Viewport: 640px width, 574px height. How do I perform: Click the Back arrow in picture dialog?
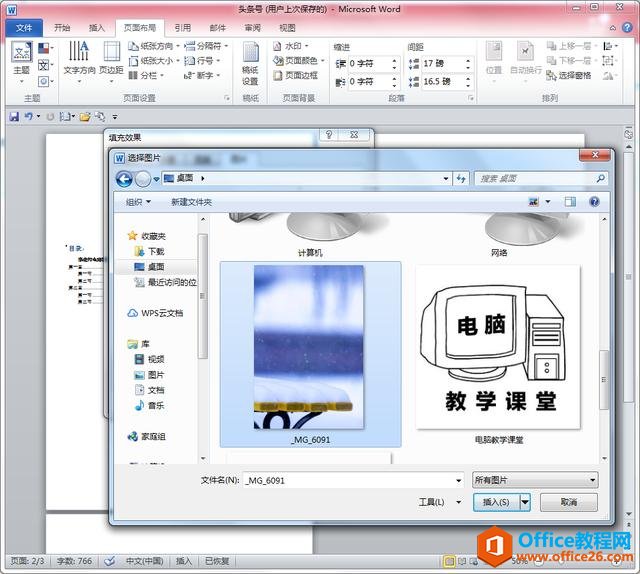coord(124,179)
